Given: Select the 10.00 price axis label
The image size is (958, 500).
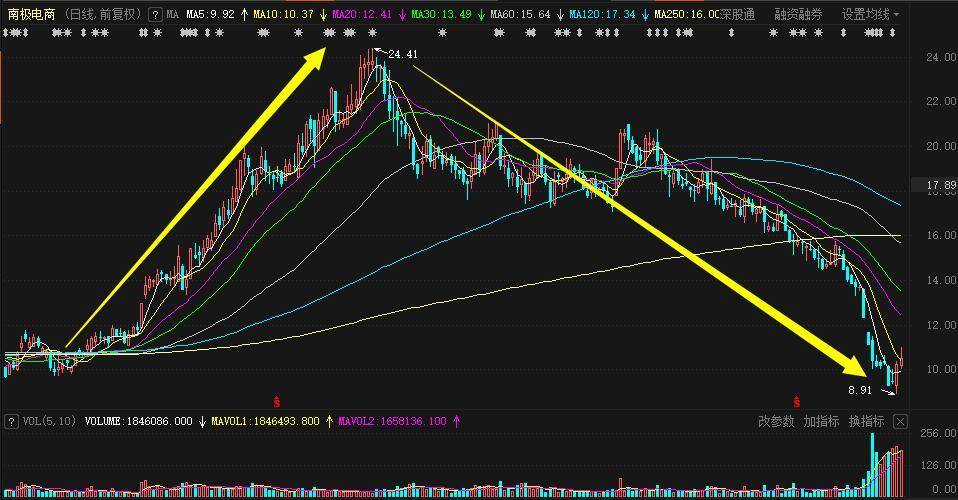Looking at the screenshot, I should 941,369.
